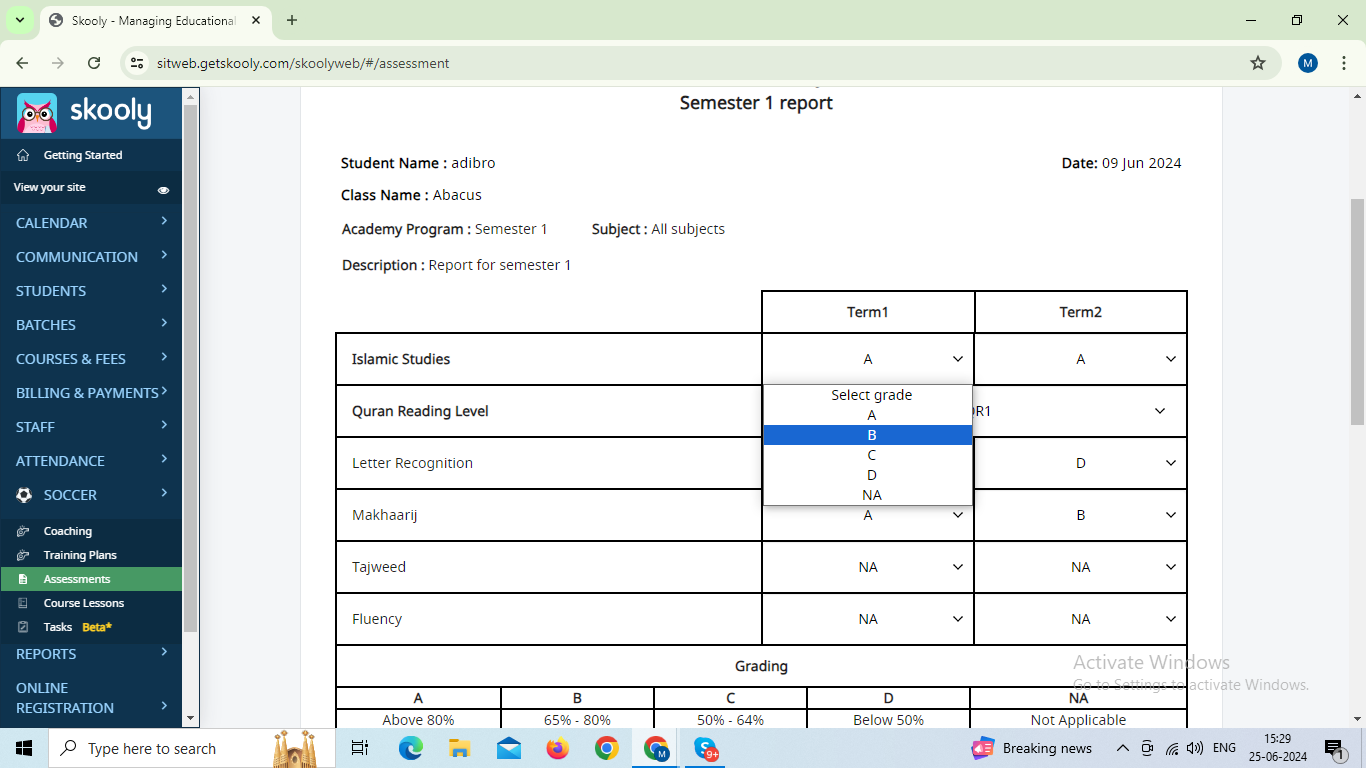
Task: Open Task View in the taskbar
Action: tap(360, 748)
